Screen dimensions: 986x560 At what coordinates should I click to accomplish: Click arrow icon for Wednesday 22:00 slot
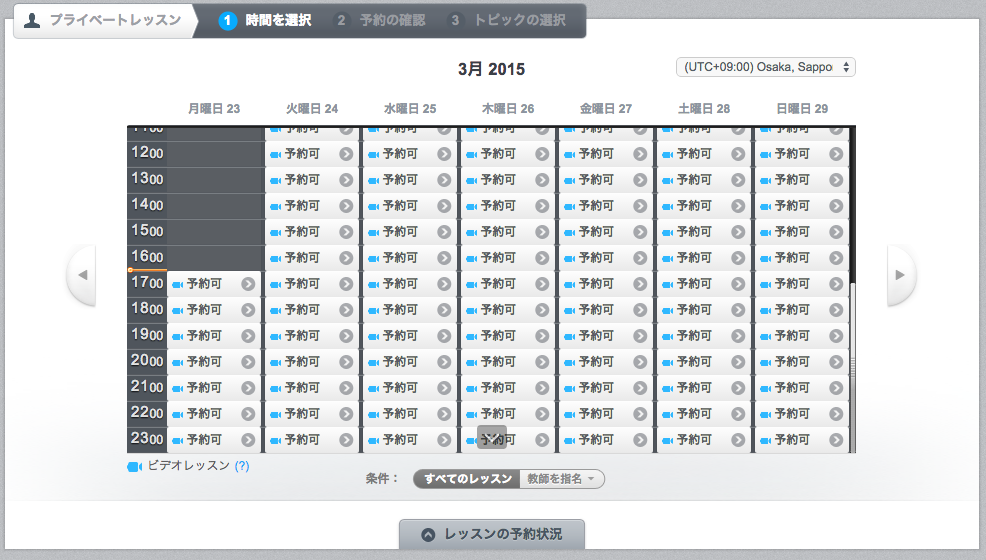(x=445, y=414)
